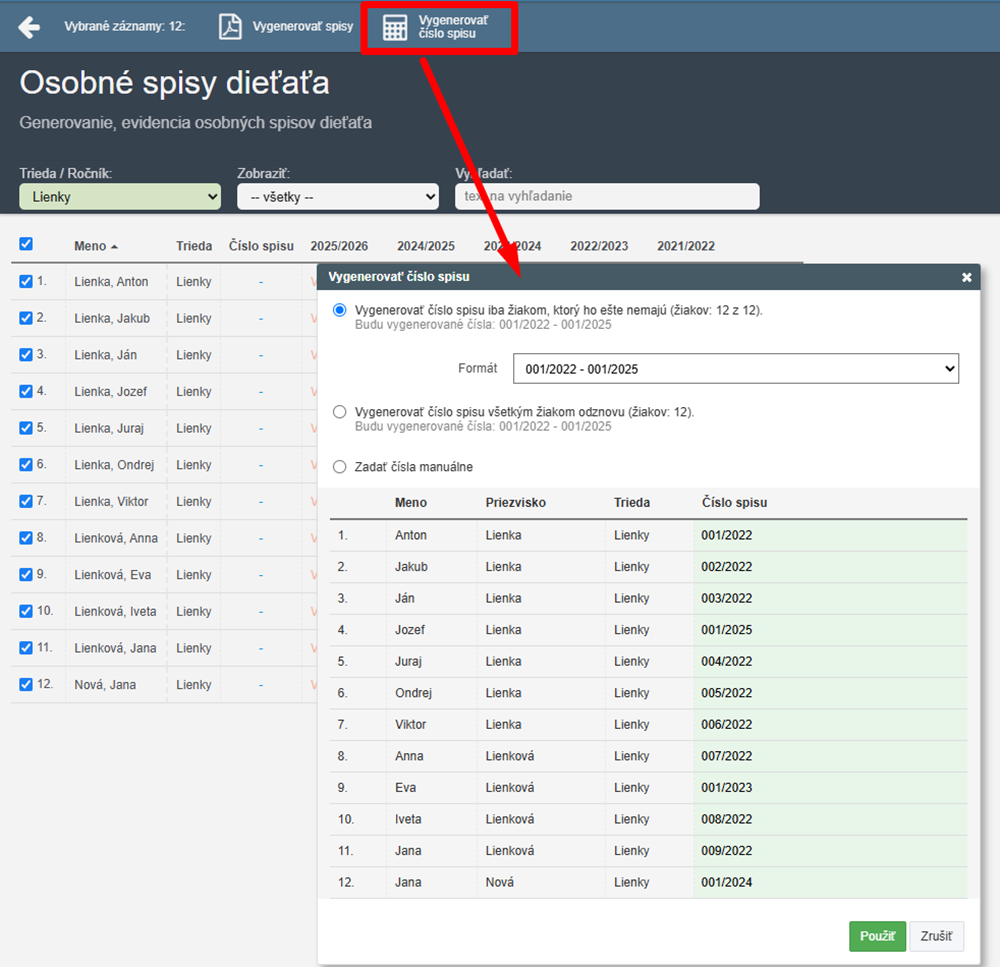1000x967 pixels.
Task: Uncheck the row for Lienková, Eva
Action: (x=26, y=575)
